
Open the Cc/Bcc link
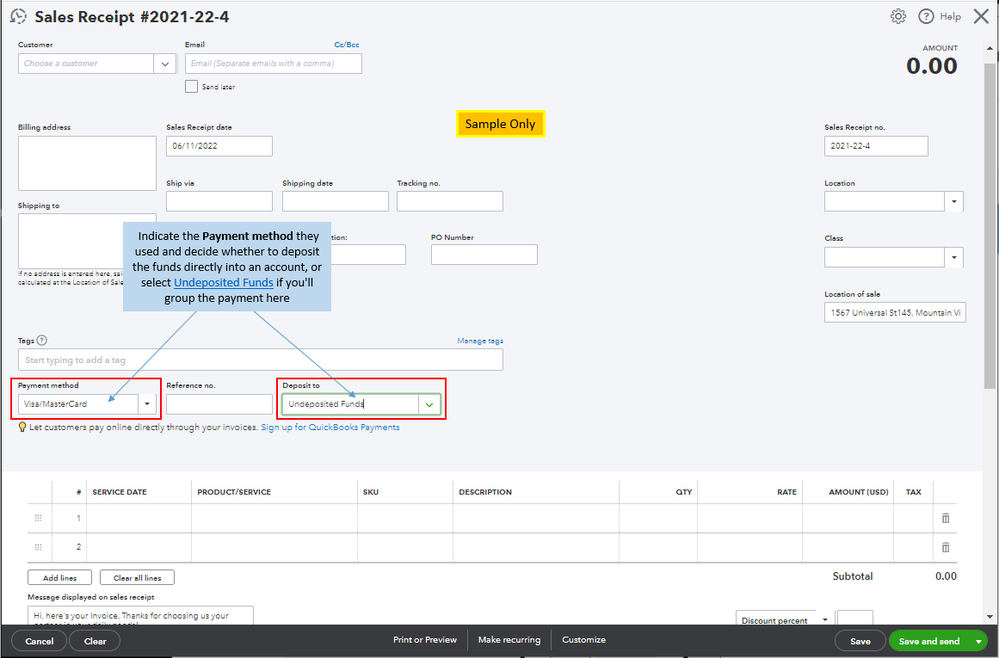[x=347, y=45]
